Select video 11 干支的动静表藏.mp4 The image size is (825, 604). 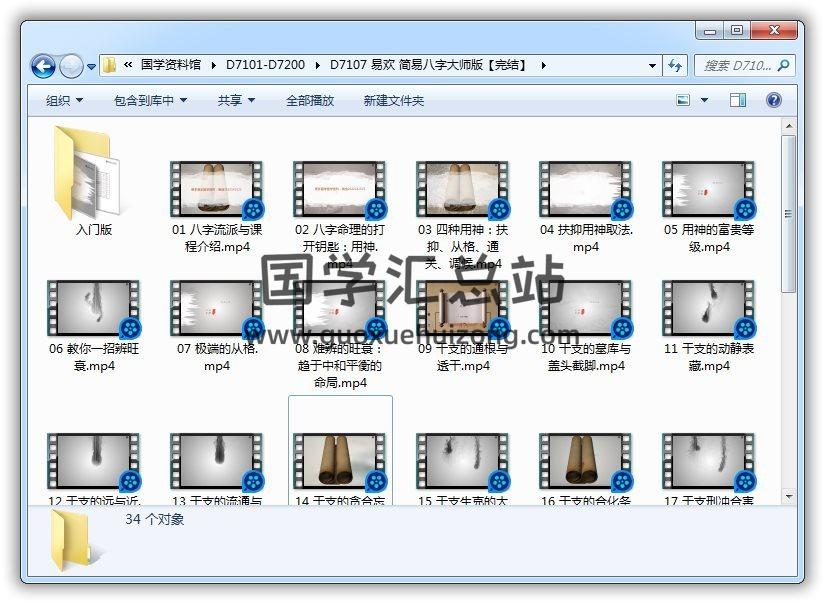point(709,326)
